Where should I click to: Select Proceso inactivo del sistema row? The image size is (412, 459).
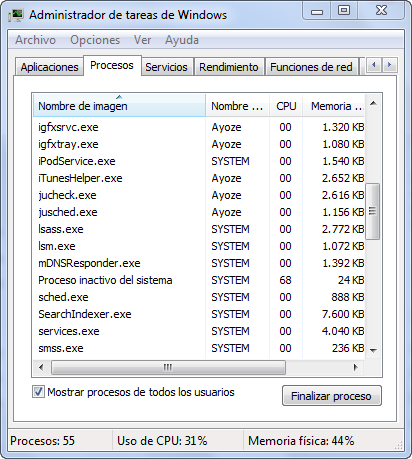click(x=199, y=280)
